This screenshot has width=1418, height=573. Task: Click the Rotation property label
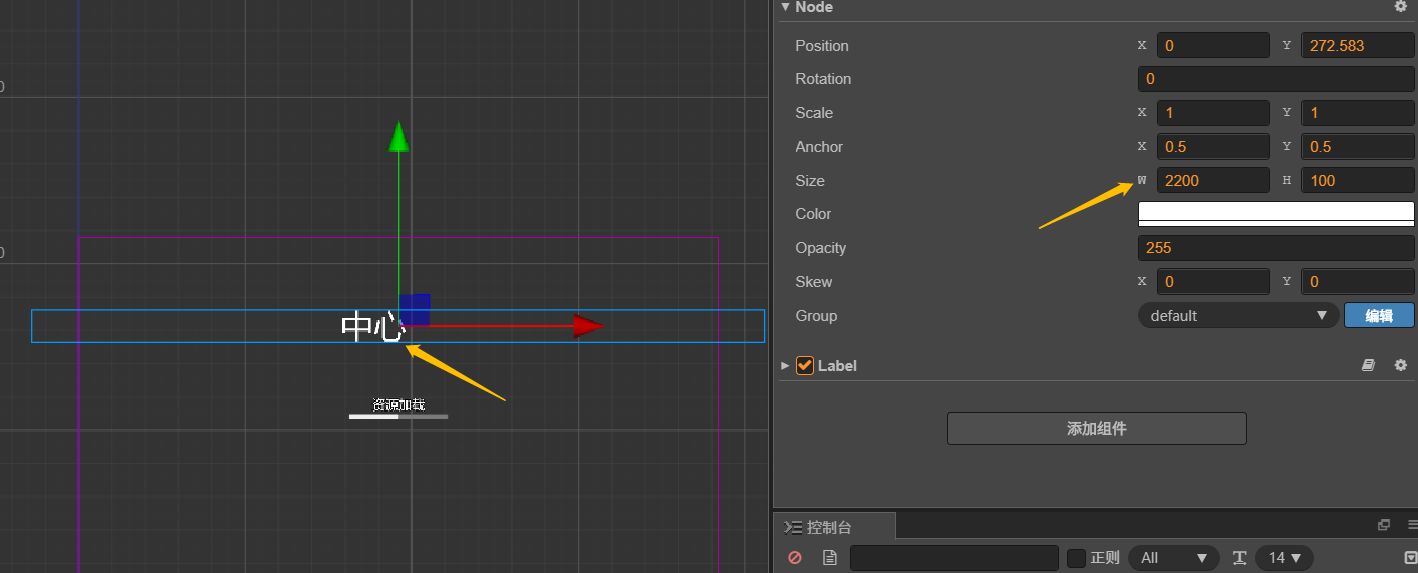tap(823, 79)
